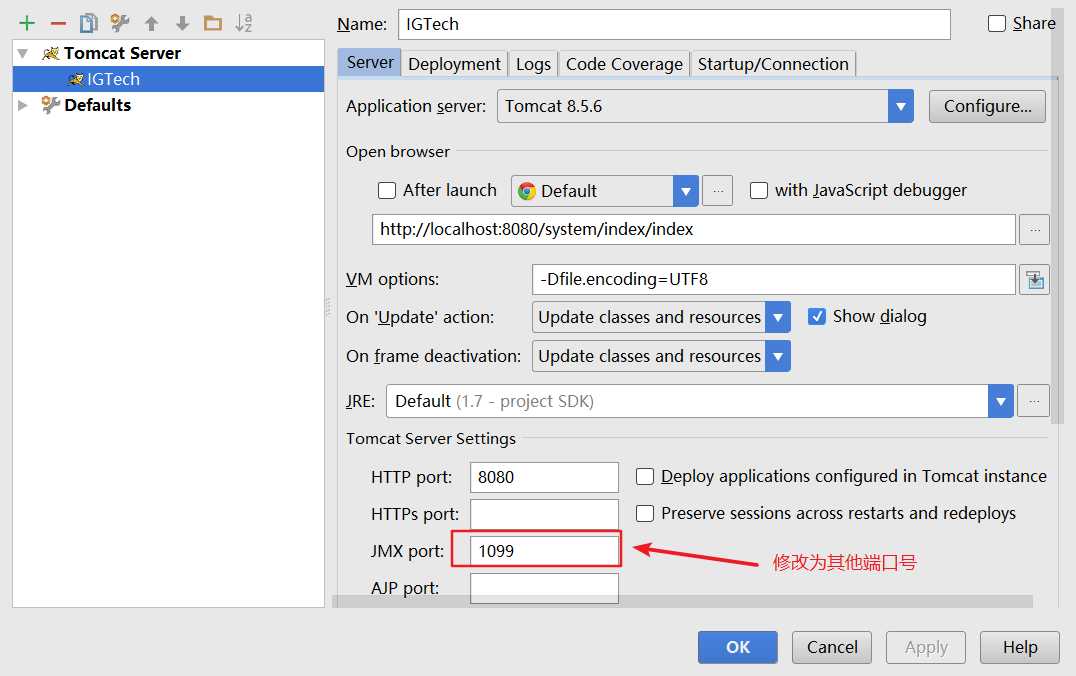Click empty HTTPs port field
This screenshot has width=1076, height=676.
pyautogui.click(x=544, y=514)
